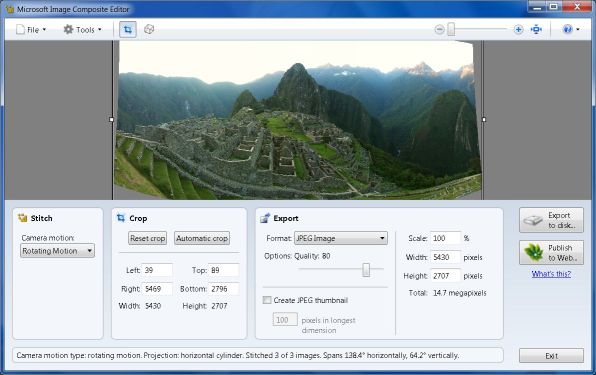Click the Scale percentage input field
This screenshot has height=375, width=596.
(445, 238)
